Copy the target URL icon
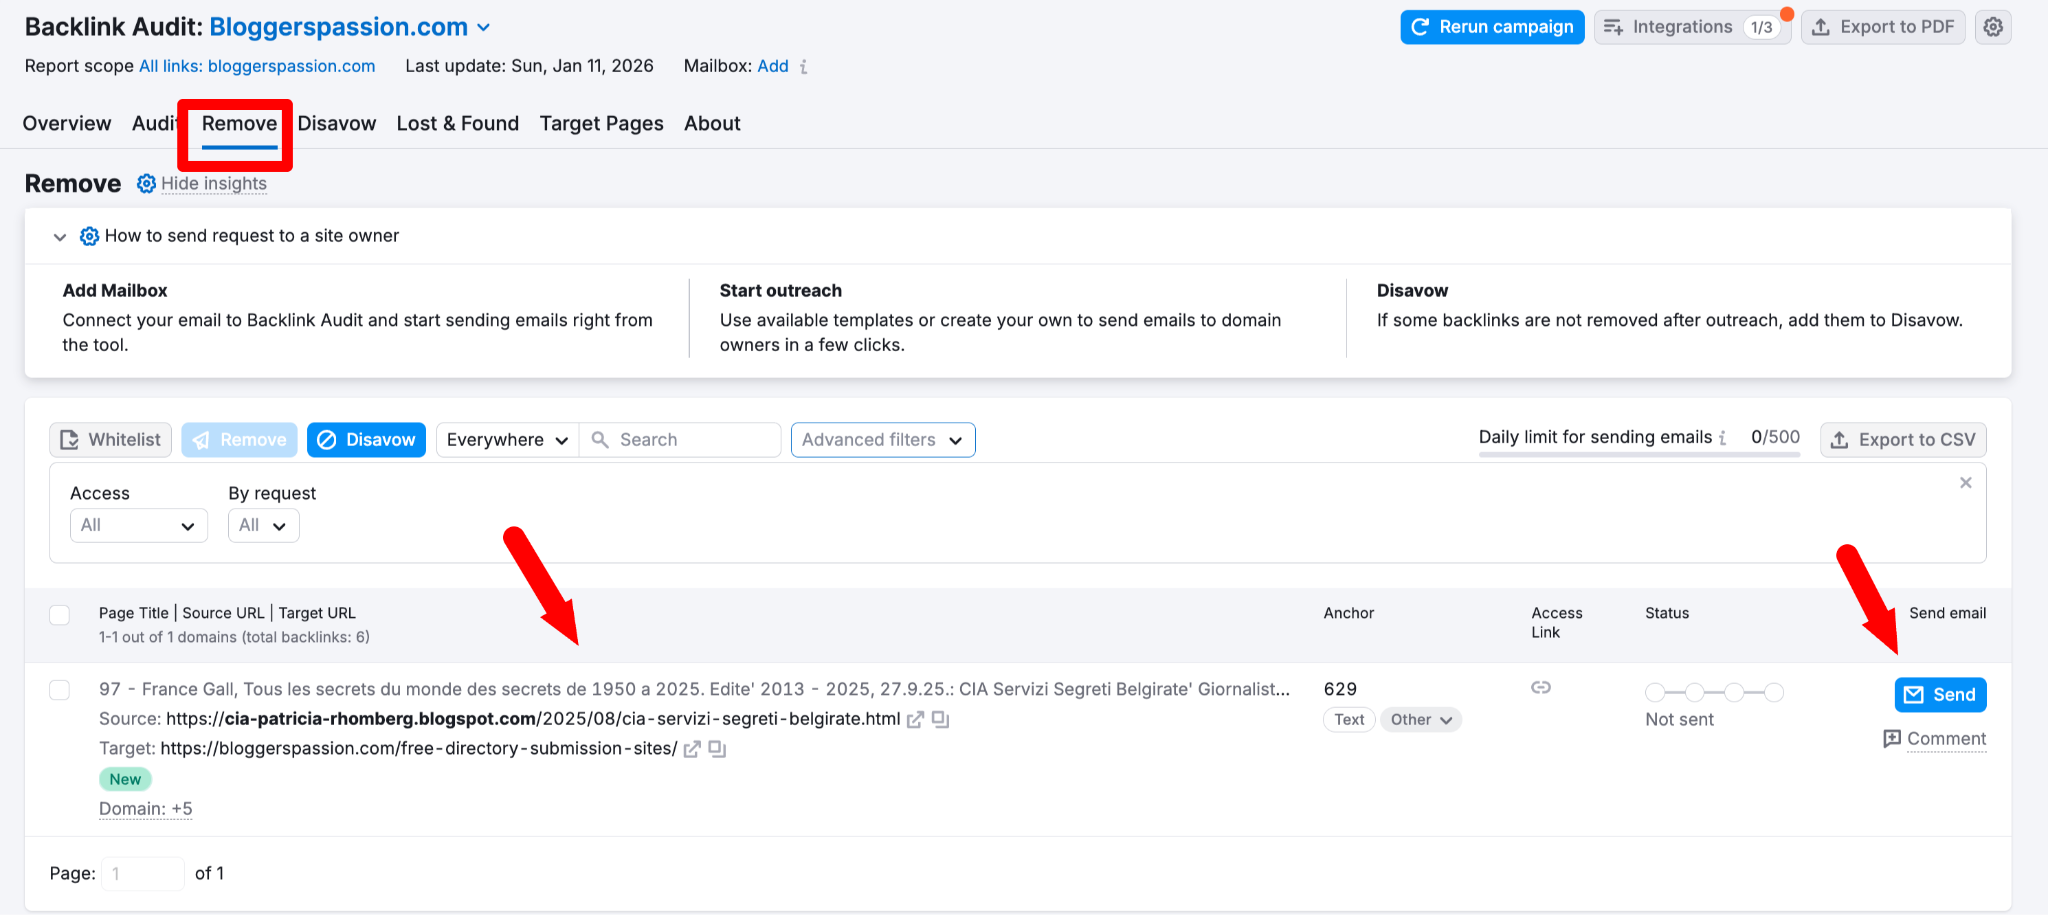Image resolution: width=2048 pixels, height=915 pixels. pos(717,749)
